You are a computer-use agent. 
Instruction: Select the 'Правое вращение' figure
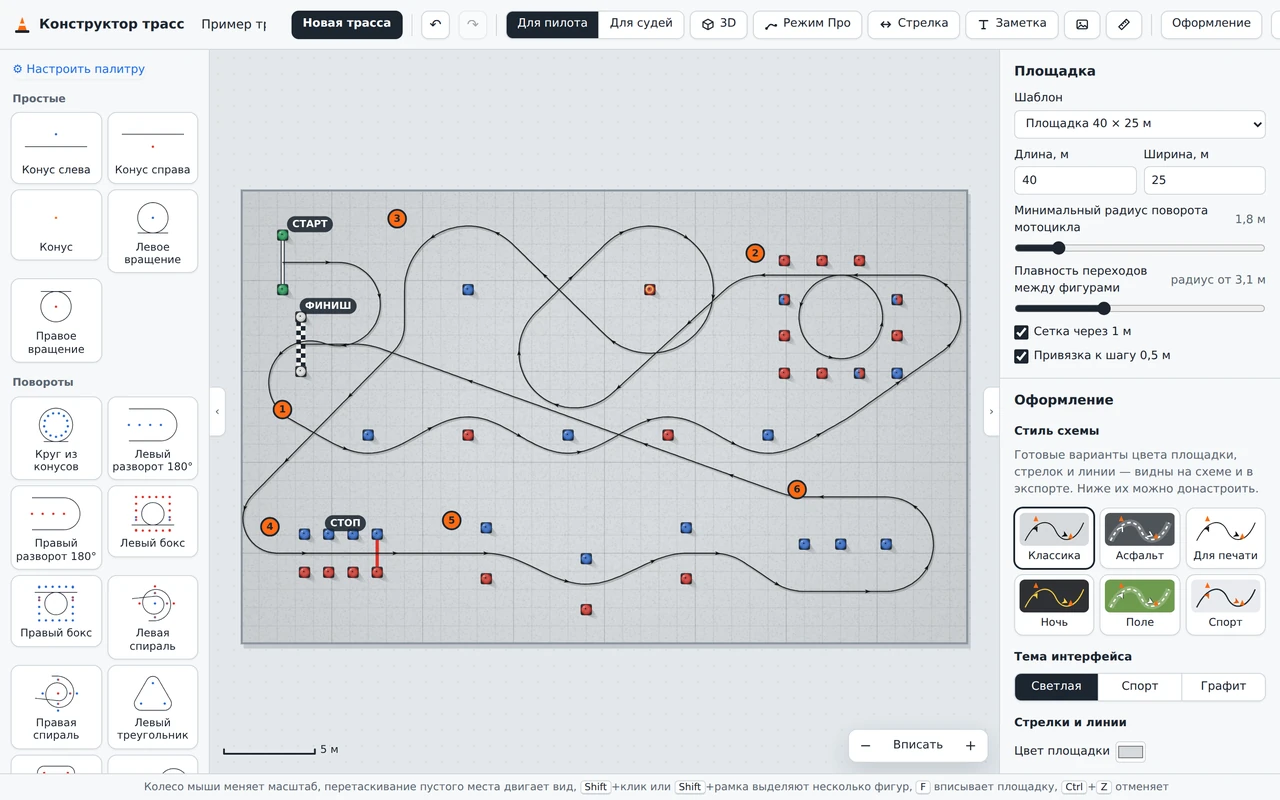click(56, 320)
